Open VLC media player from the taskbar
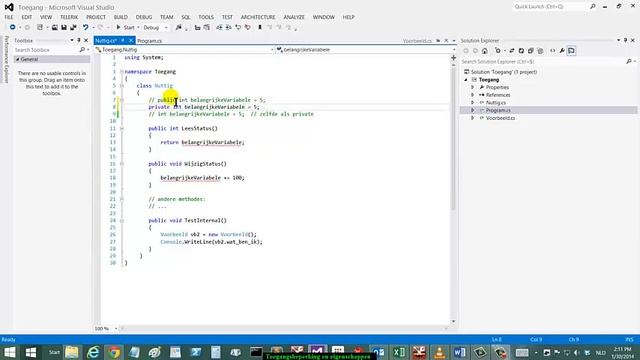This screenshot has width=640, height=360. tap(440, 352)
